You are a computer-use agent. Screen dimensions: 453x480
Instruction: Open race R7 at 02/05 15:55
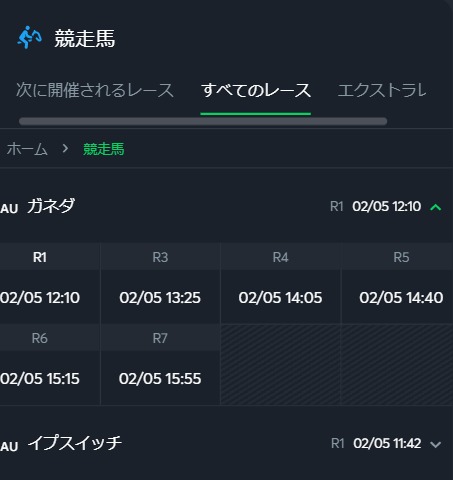[160, 365]
